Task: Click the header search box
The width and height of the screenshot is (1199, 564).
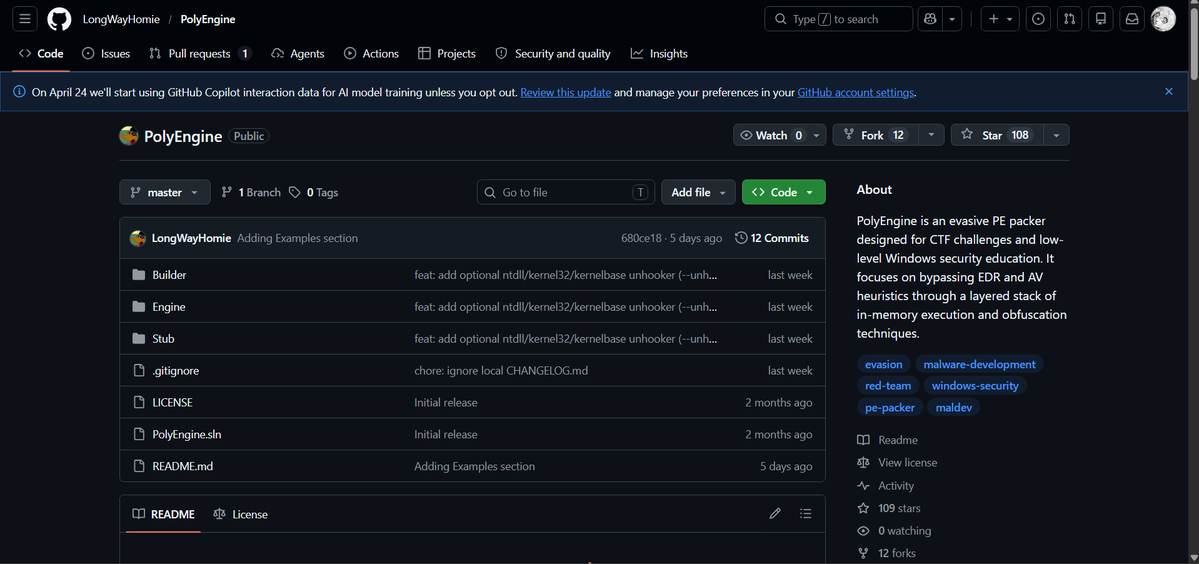Action: pyautogui.click(x=838, y=19)
